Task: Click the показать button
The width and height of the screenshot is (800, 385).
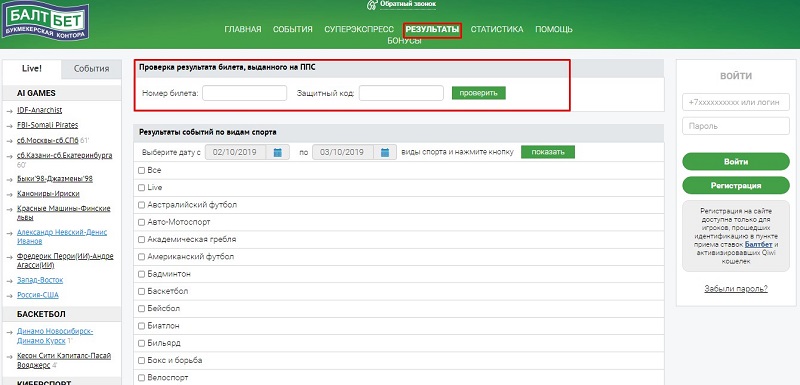Action: click(x=547, y=152)
